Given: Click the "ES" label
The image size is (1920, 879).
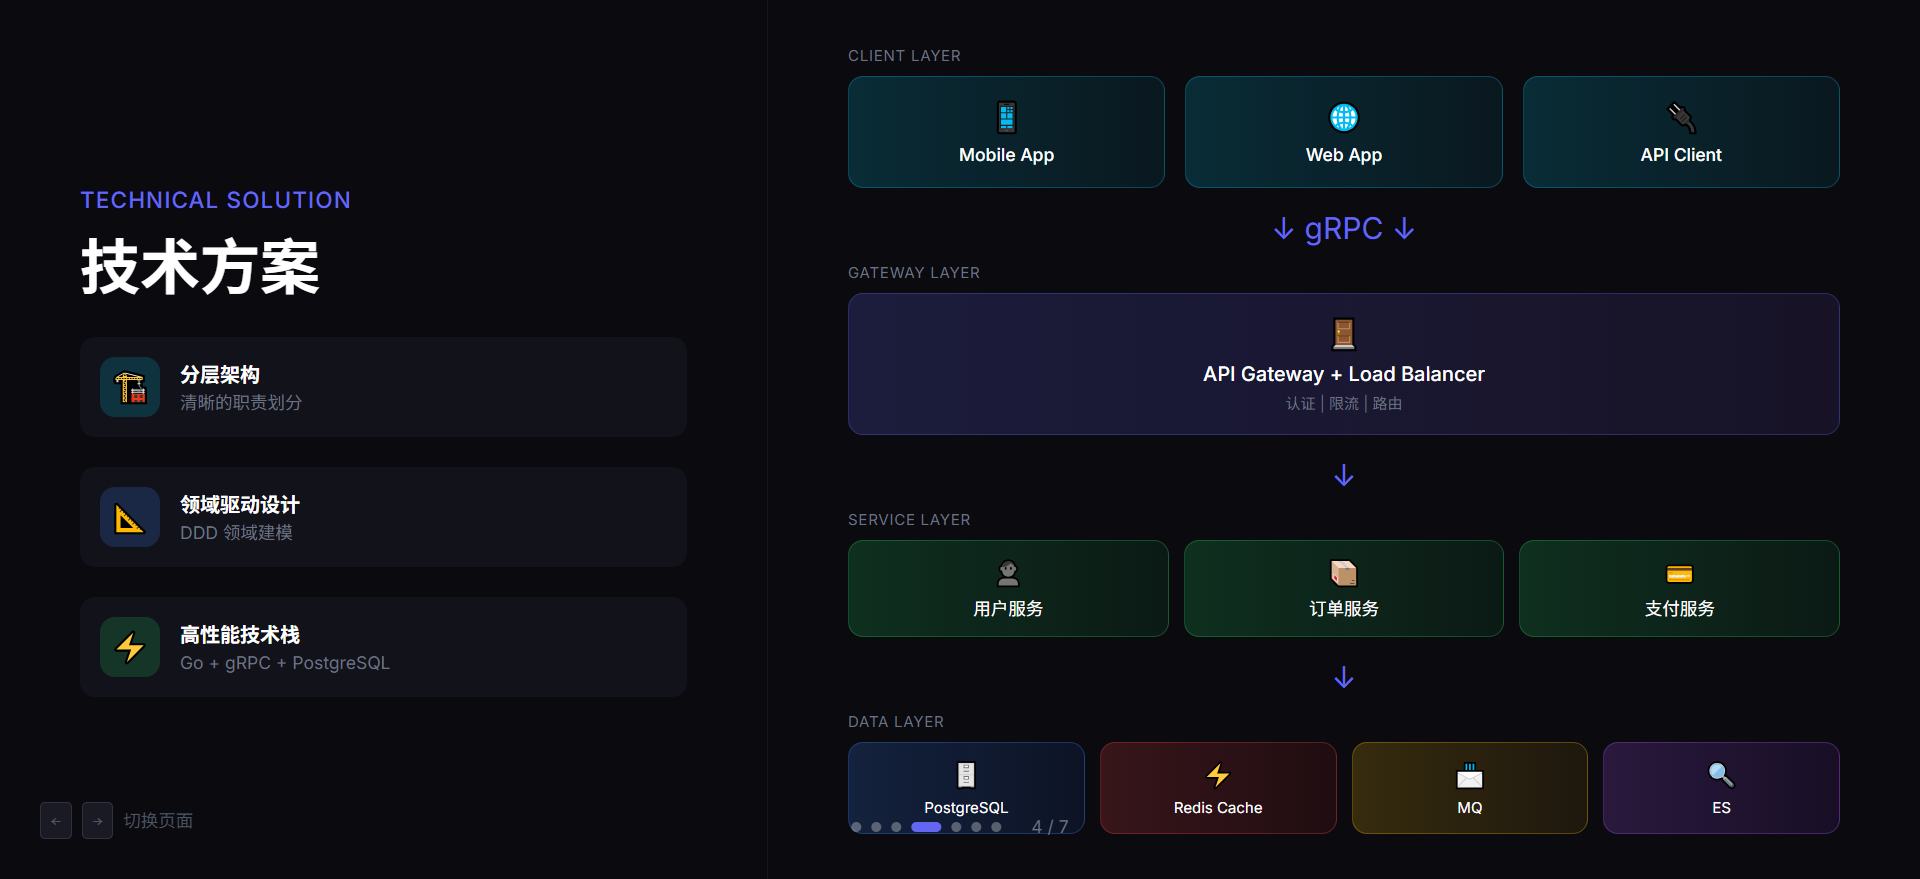Looking at the screenshot, I should pyautogui.click(x=1721, y=808).
